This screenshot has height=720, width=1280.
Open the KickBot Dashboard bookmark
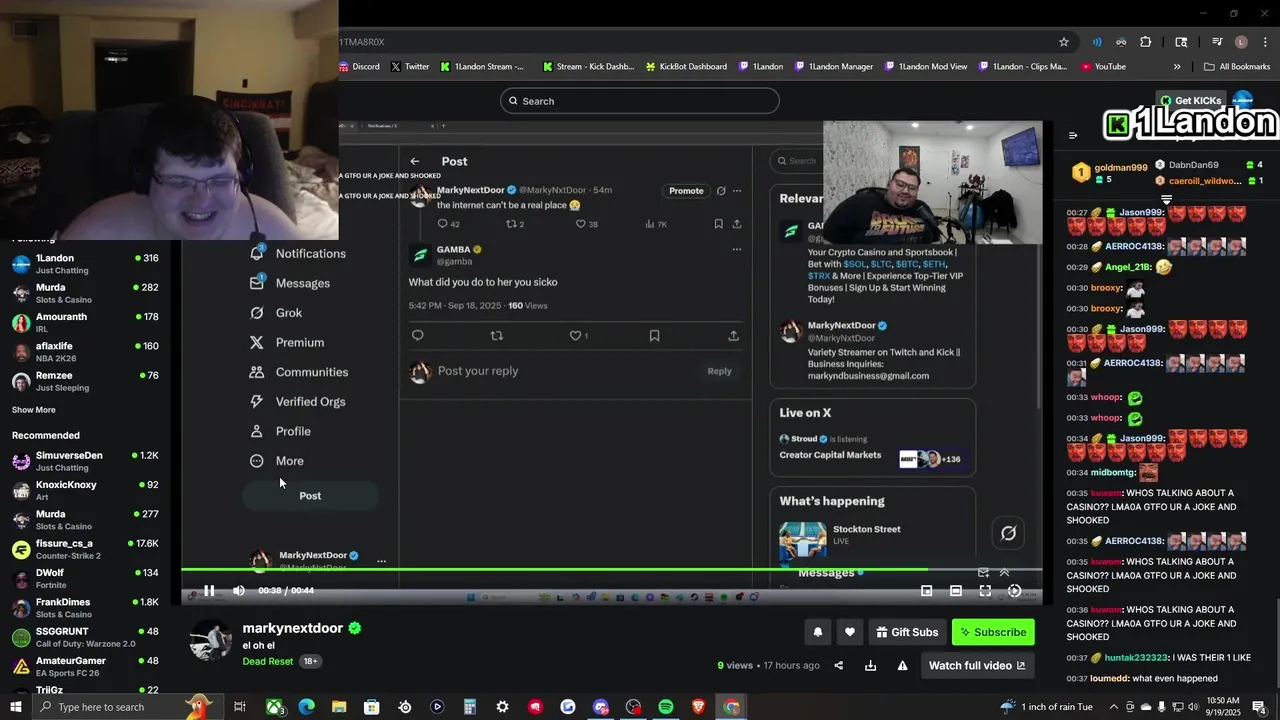[x=686, y=67]
